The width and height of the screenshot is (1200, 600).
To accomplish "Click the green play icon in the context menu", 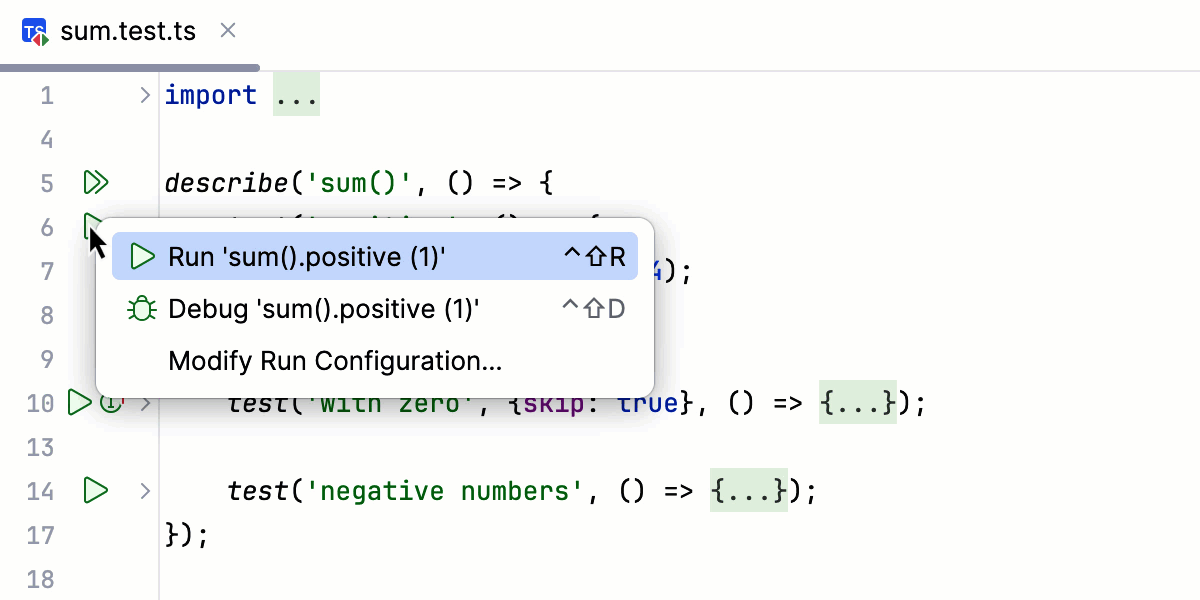I will 141,256.
